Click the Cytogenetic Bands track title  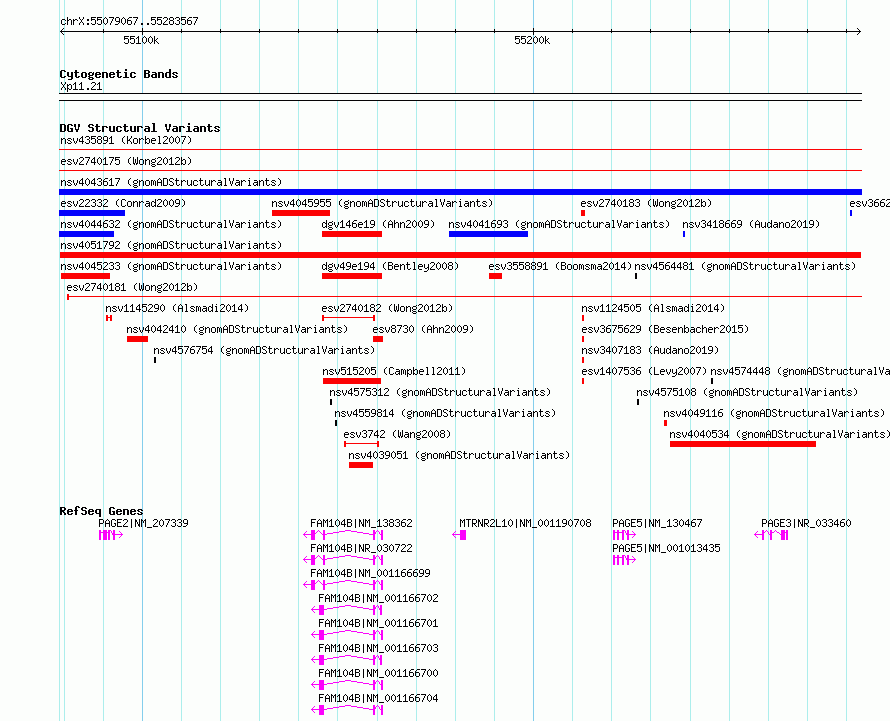119,74
